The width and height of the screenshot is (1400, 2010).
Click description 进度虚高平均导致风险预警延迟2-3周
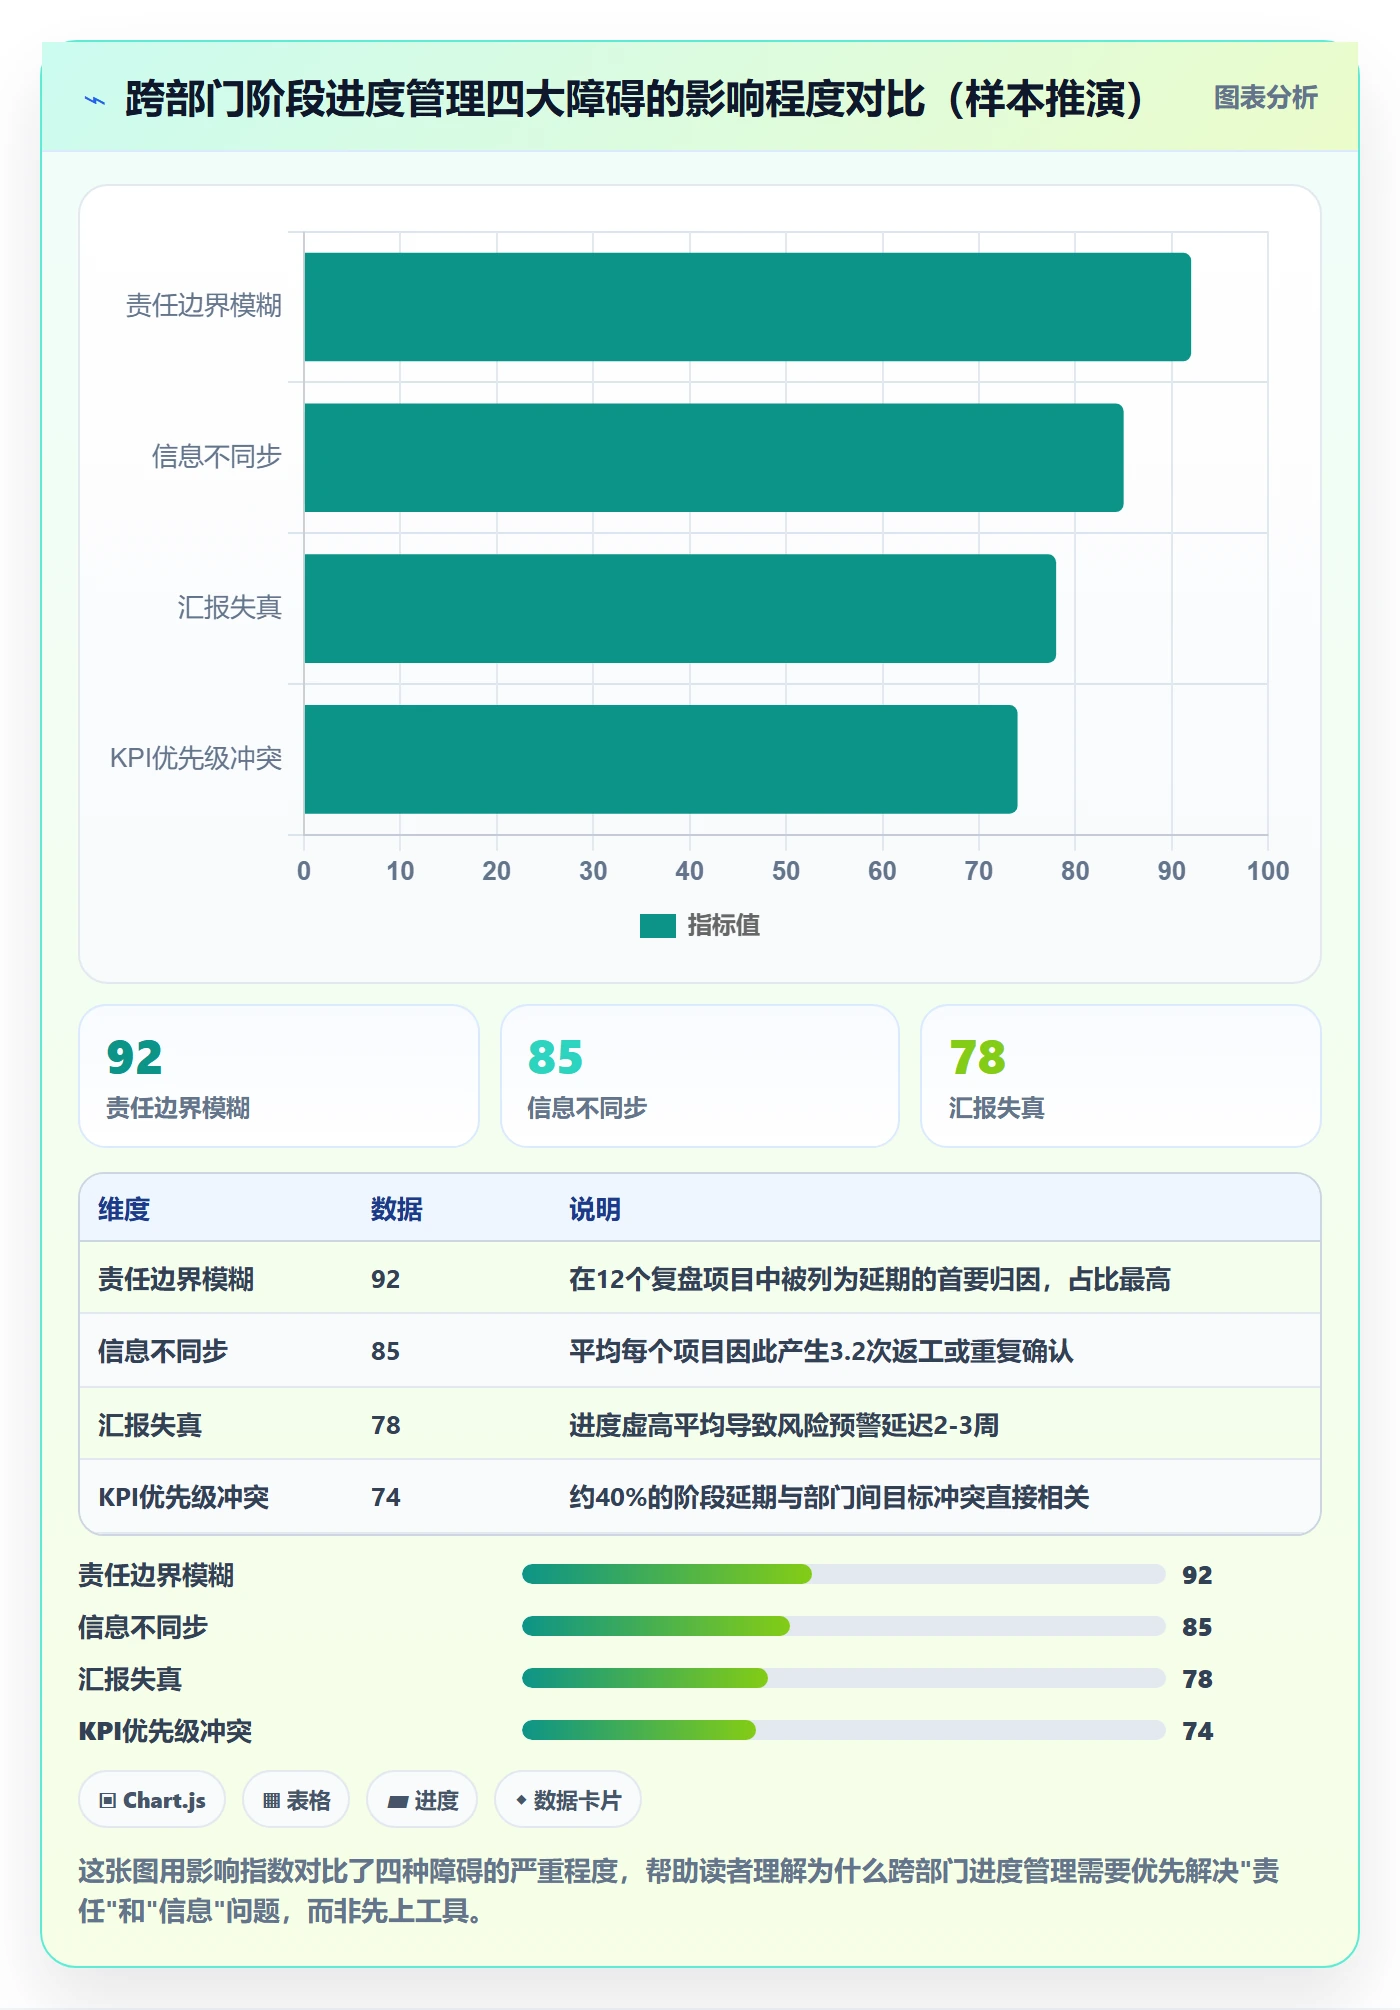click(784, 1425)
